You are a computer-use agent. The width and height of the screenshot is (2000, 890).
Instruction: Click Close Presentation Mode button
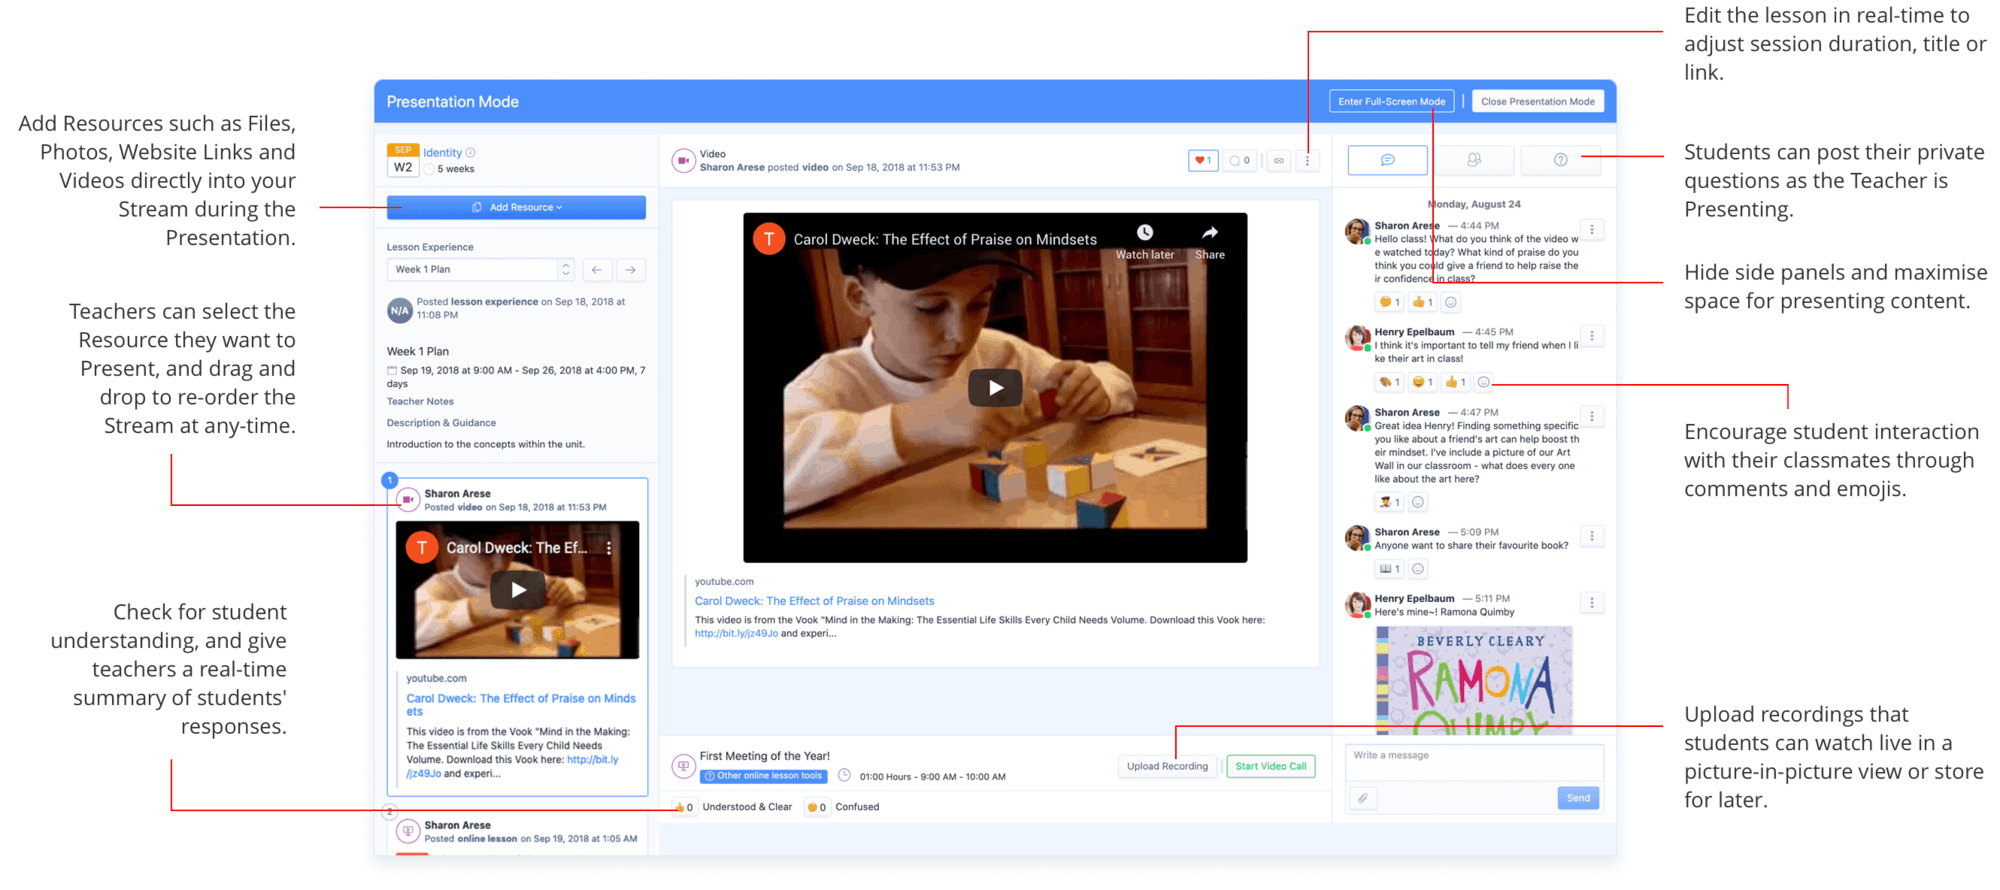click(1537, 101)
